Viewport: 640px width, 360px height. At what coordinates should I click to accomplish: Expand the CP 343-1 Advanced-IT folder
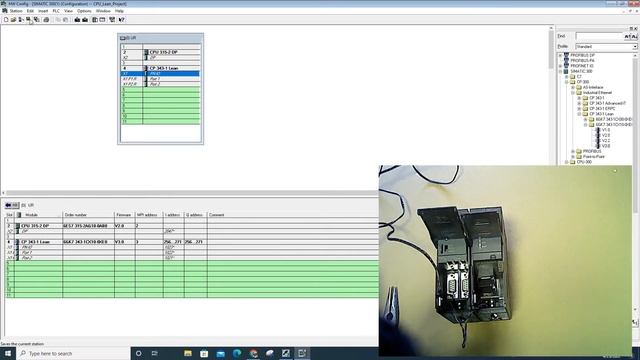pos(579,103)
